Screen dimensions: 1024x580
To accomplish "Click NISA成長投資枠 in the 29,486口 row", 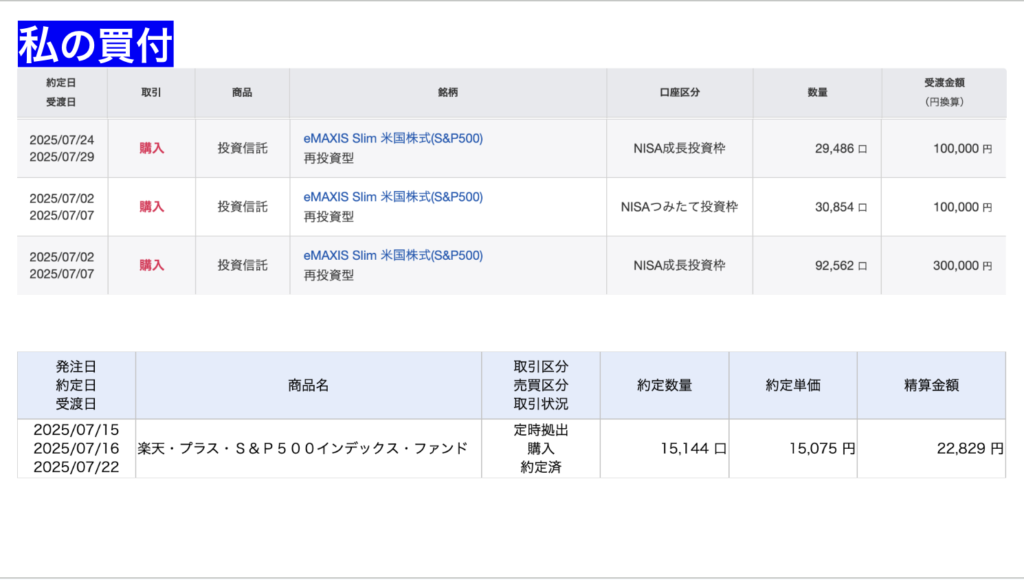I will point(679,148).
